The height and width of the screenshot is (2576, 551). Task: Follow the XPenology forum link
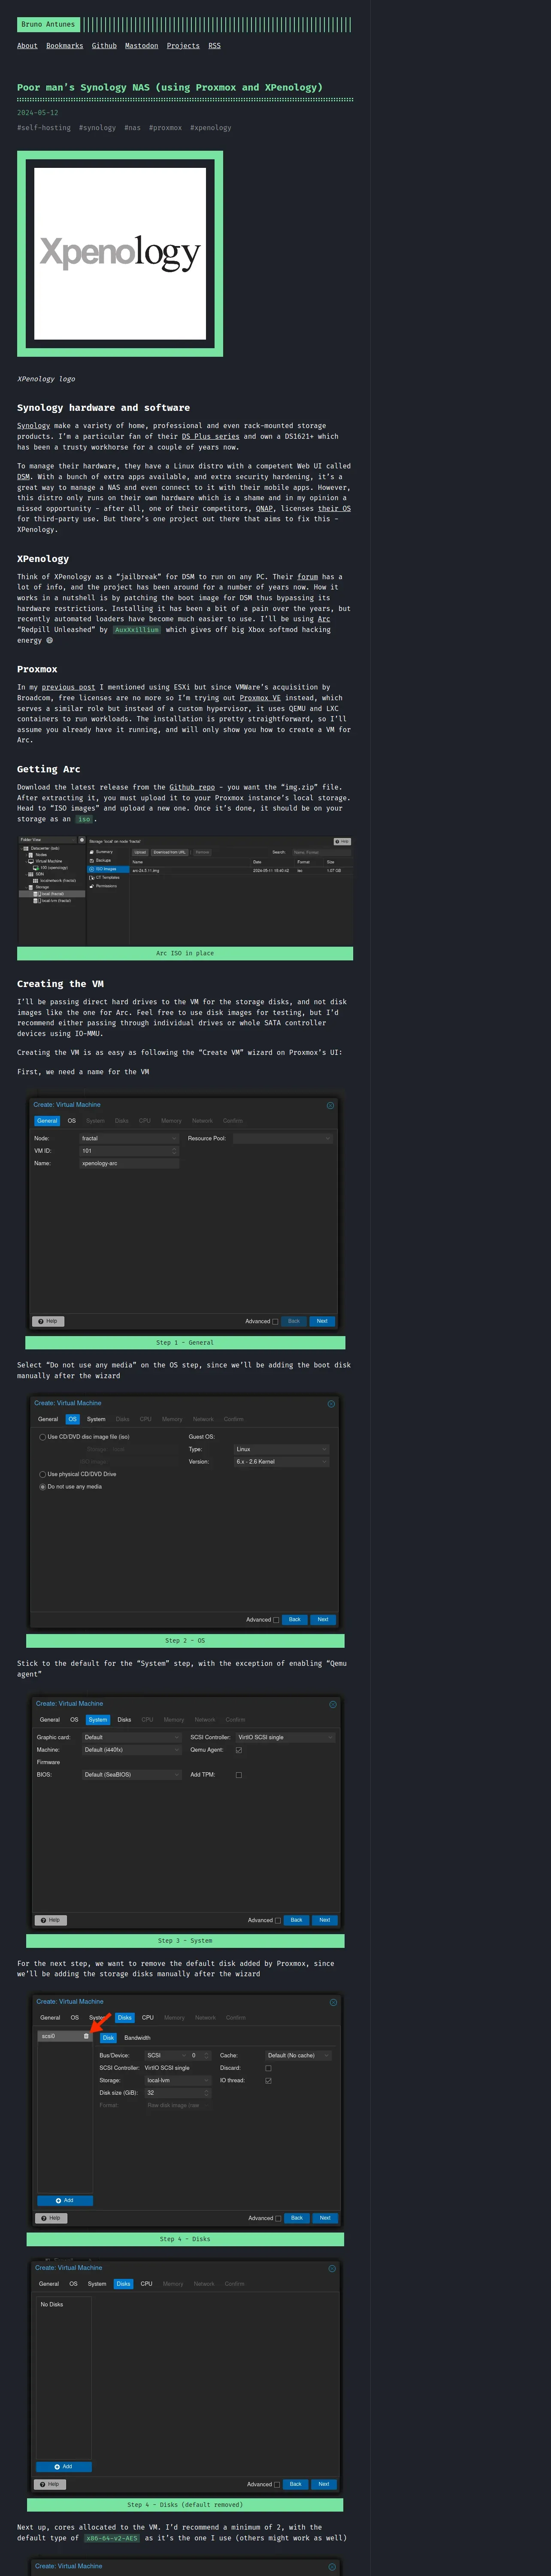coord(307,576)
